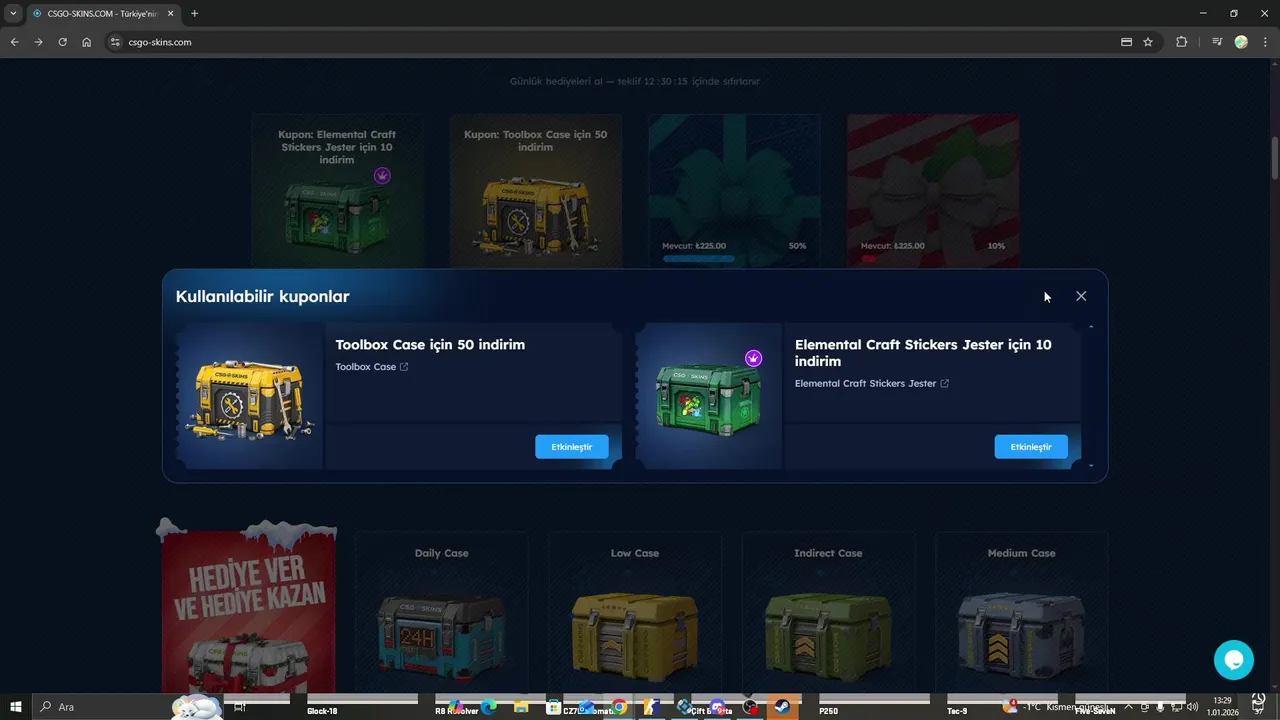Open Task View on the taskbar
1280x720 pixels.
pos(239,707)
